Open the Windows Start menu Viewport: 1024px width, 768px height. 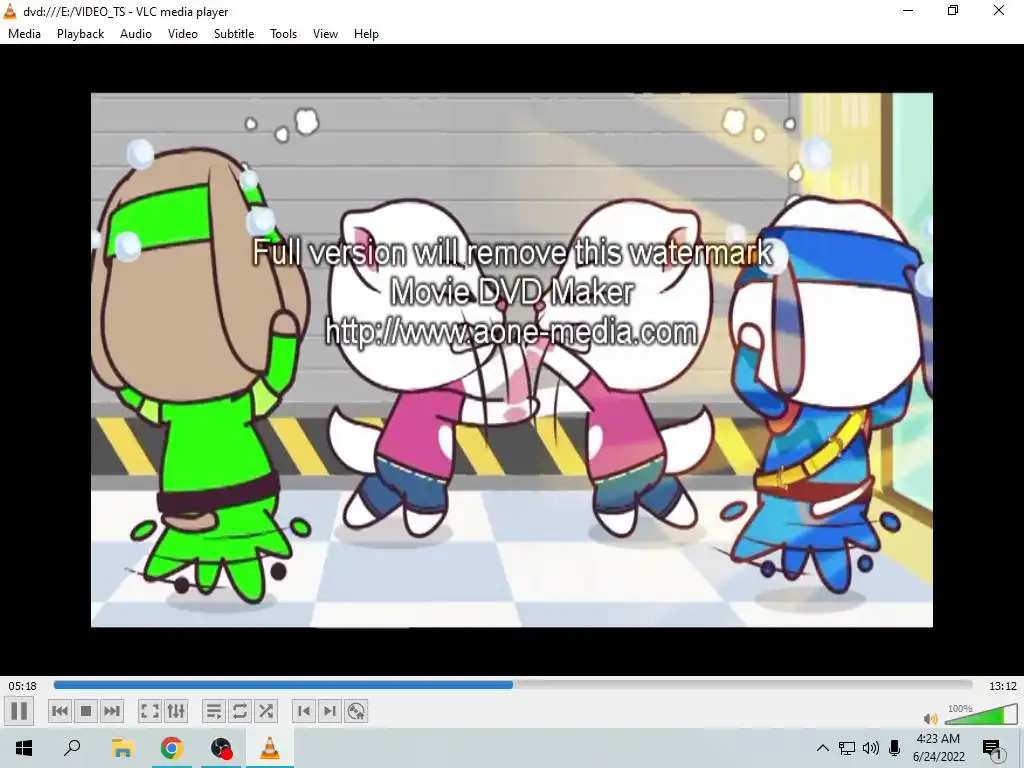click(24, 748)
